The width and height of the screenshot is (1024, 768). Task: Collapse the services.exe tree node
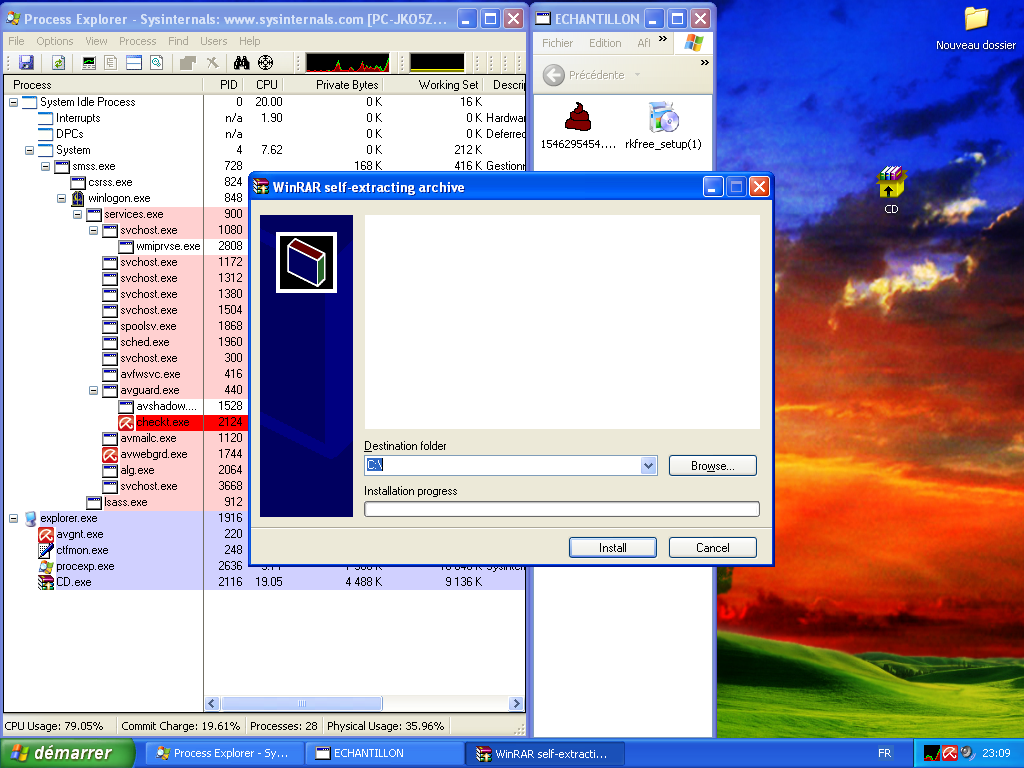[77, 214]
